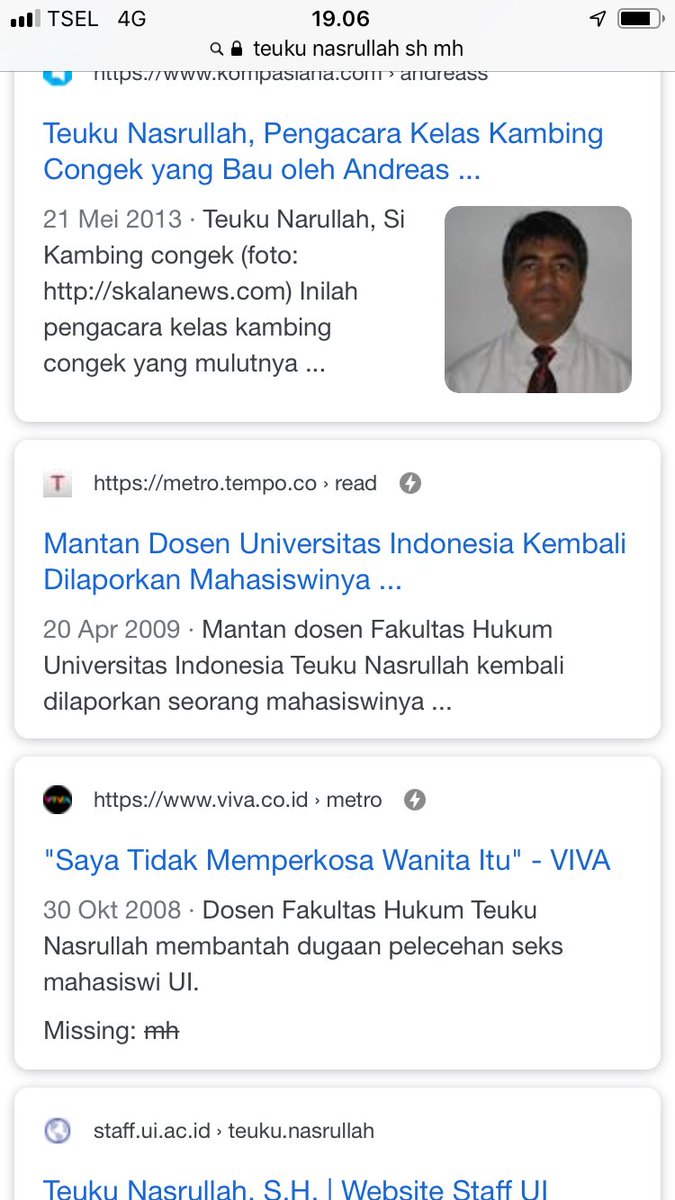
Task: Tap the struck-through 'mh' missing term
Action: tap(161, 1031)
